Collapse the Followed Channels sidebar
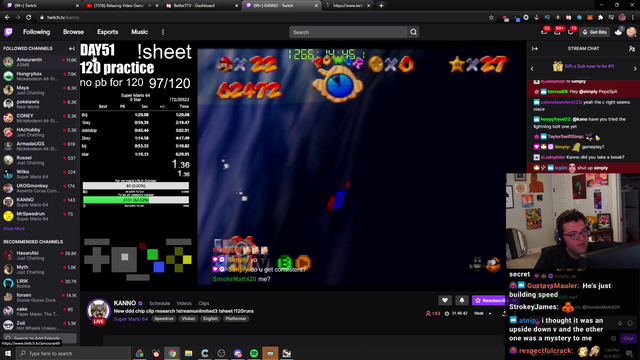Image resolution: width=640 pixels, height=360 pixels. (72, 49)
